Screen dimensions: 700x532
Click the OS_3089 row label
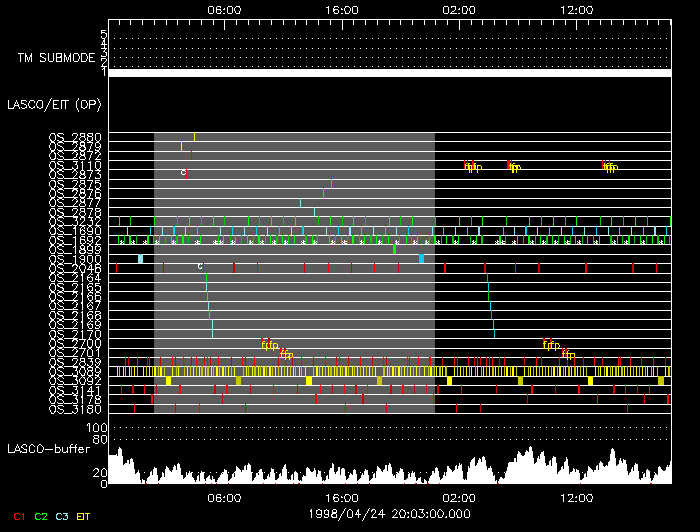tap(75, 371)
